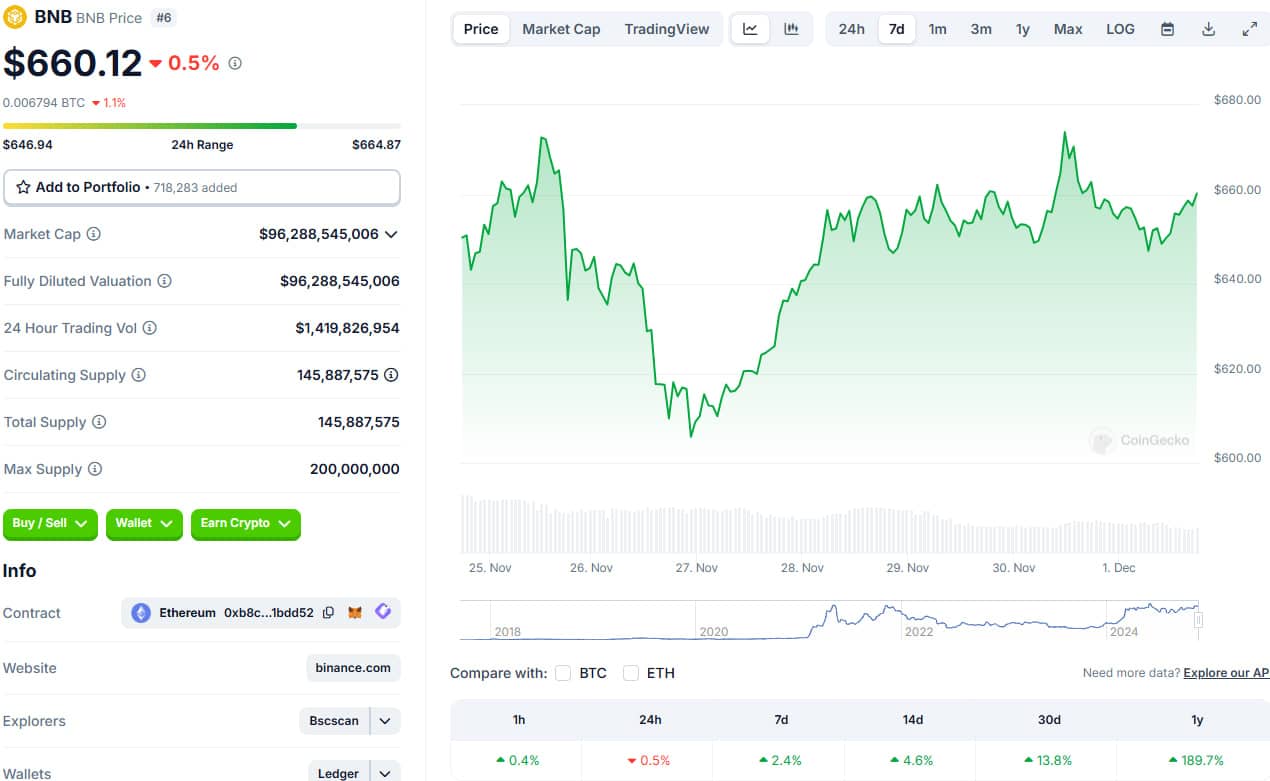Show Fully Diluted Valuation info icon
The width and height of the screenshot is (1270, 781).
tap(164, 281)
